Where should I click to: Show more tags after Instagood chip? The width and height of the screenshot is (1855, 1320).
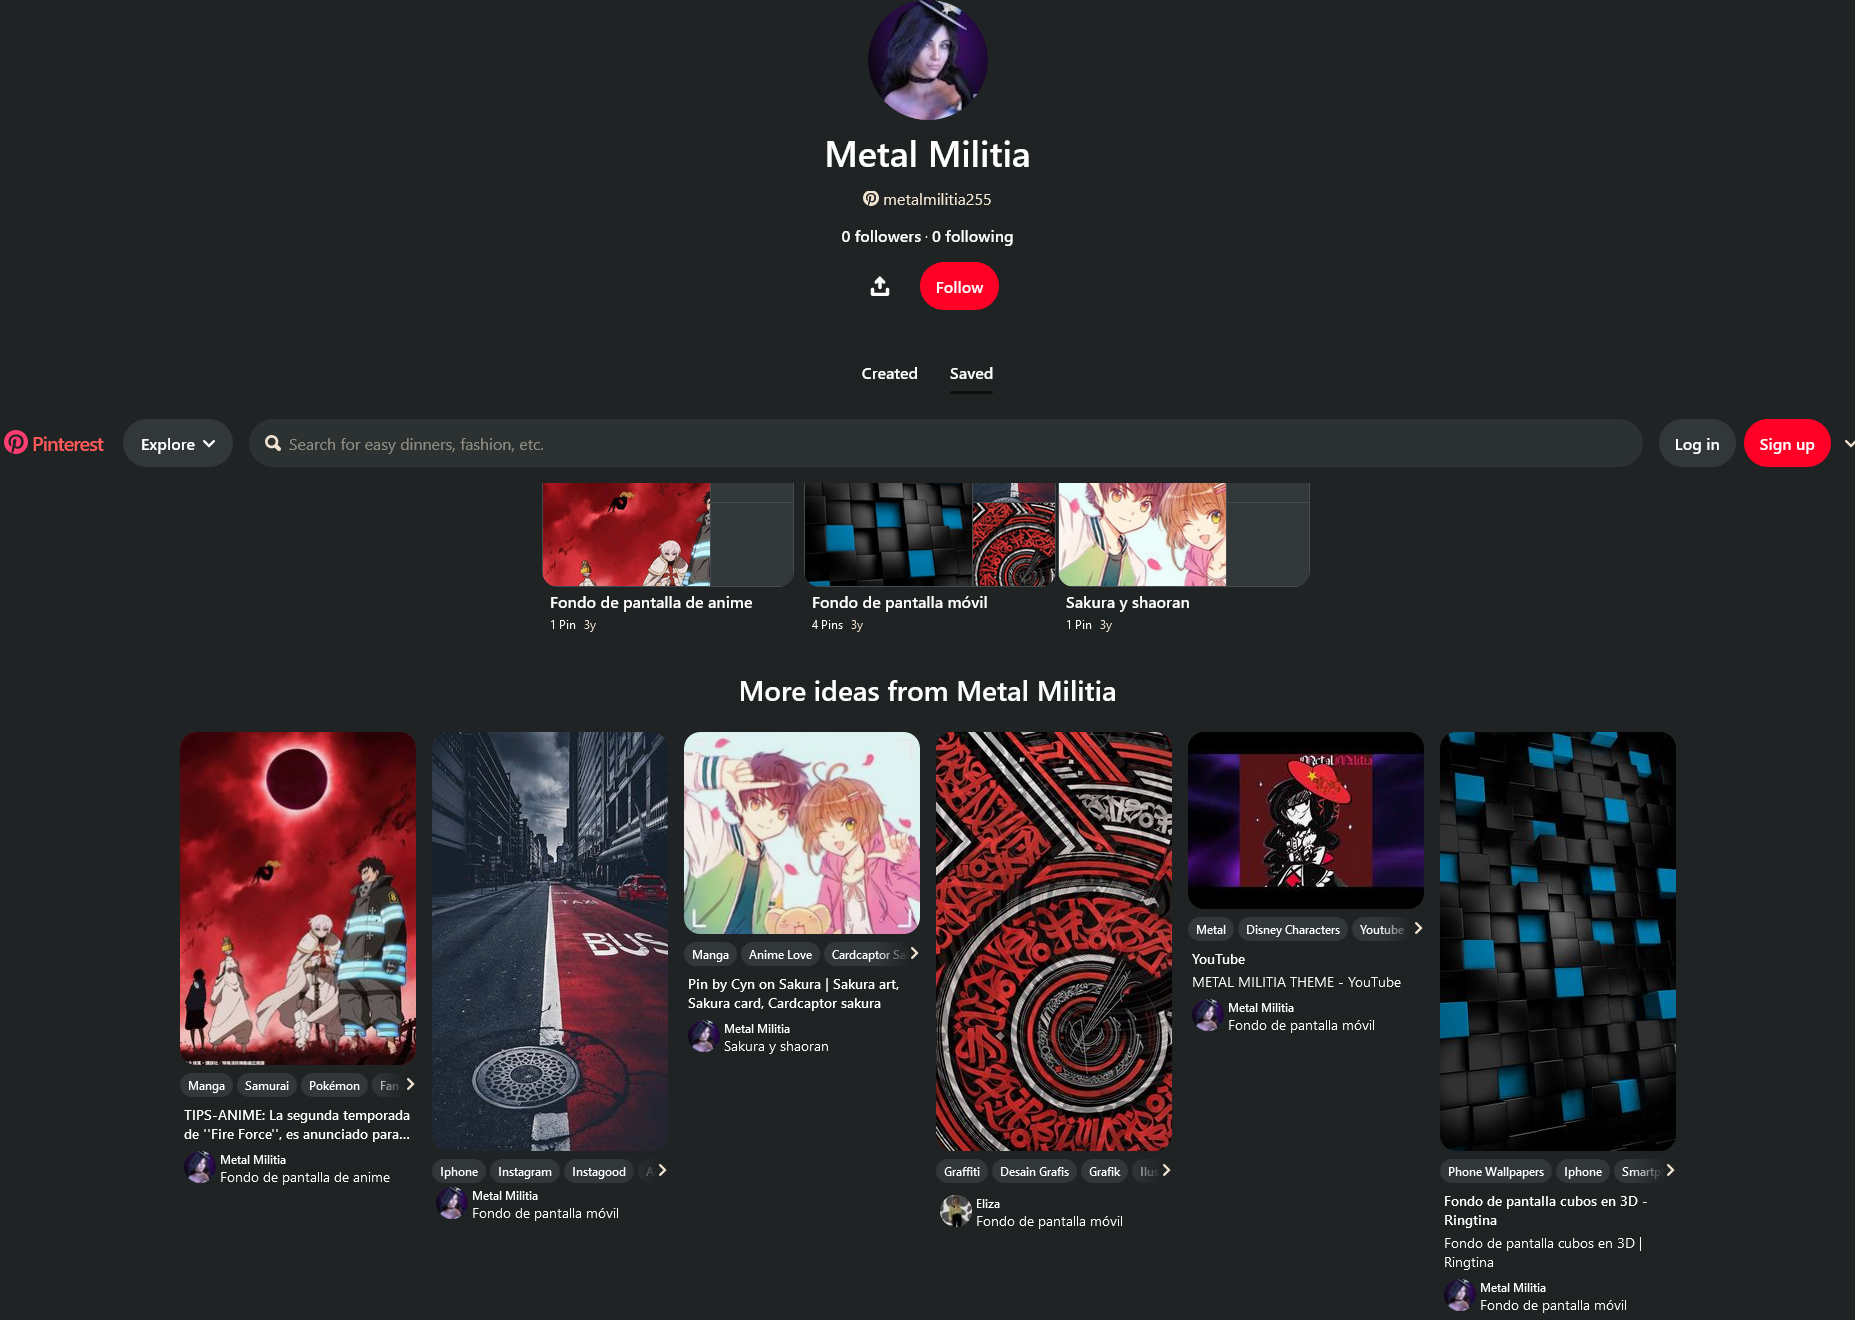pos(662,1171)
